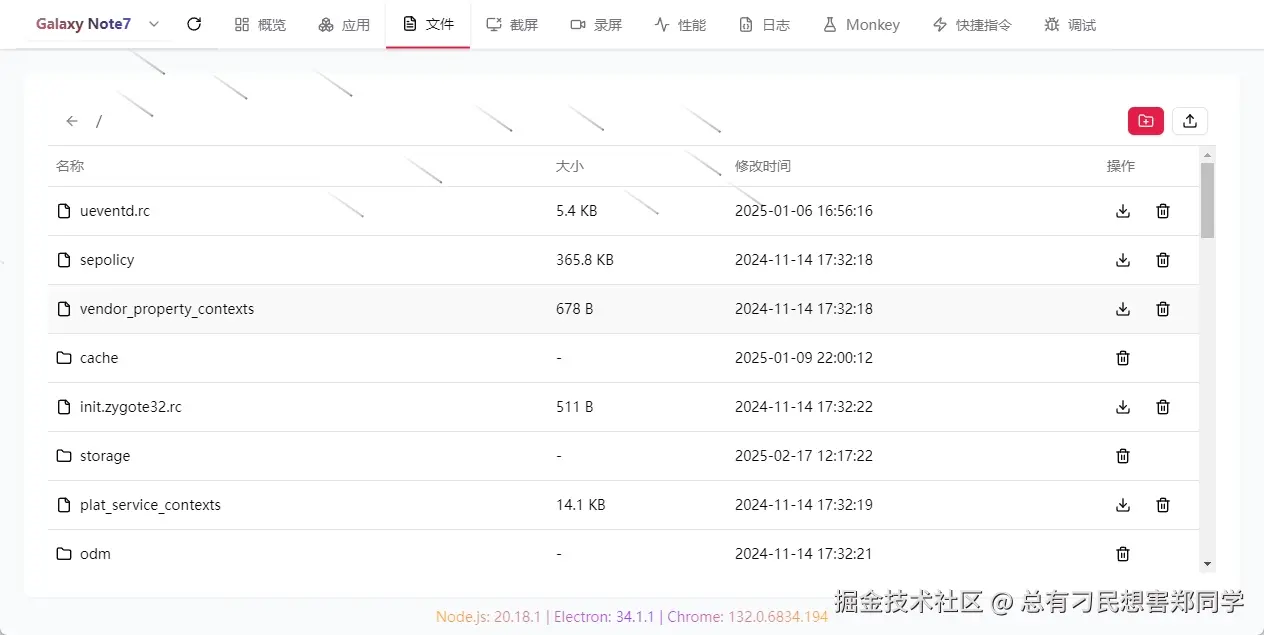Delete the odm folder
Image resolution: width=1264 pixels, height=635 pixels.
1122,554
